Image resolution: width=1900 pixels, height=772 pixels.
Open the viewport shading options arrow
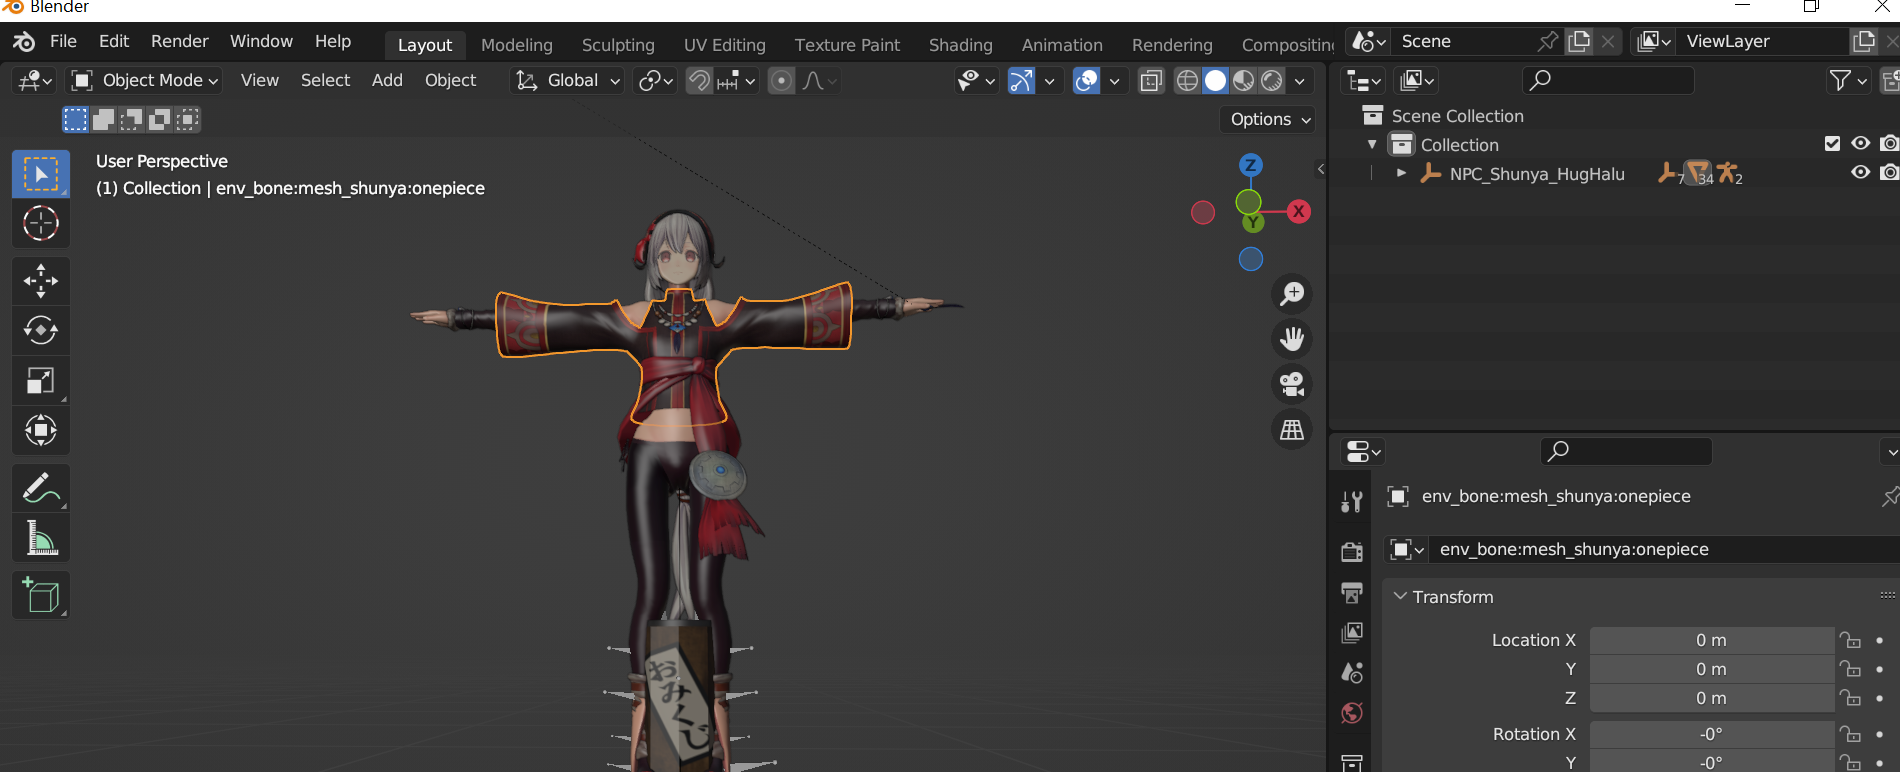pyautogui.click(x=1300, y=80)
